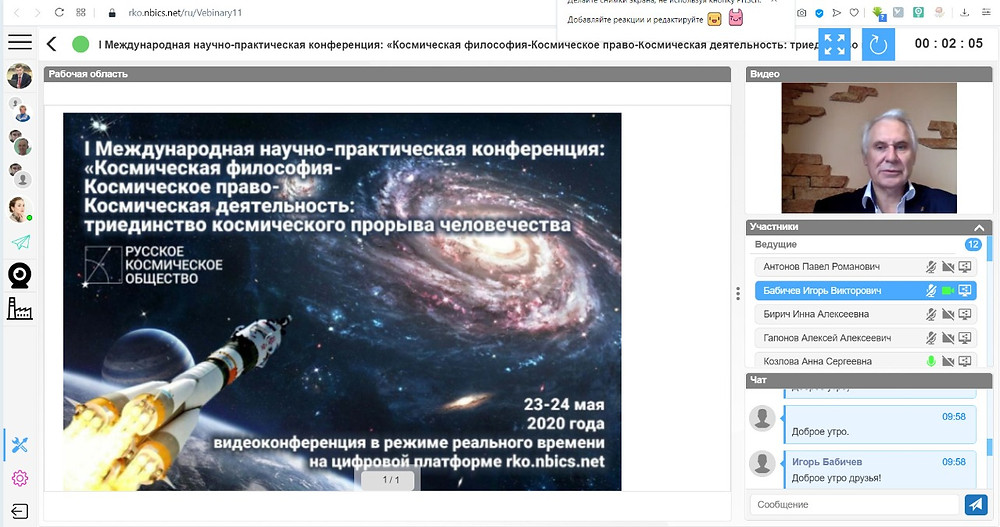Click the site lock padlock icon
The image size is (1000, 527).
point(112,12)
